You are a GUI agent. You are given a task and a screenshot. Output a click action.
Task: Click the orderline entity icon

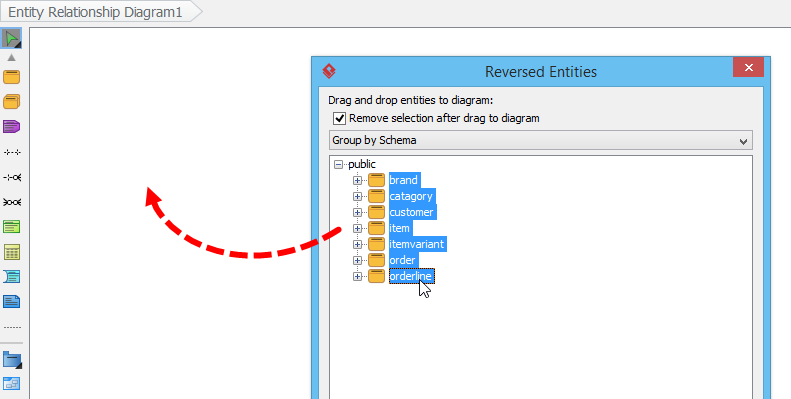[376, 276]
